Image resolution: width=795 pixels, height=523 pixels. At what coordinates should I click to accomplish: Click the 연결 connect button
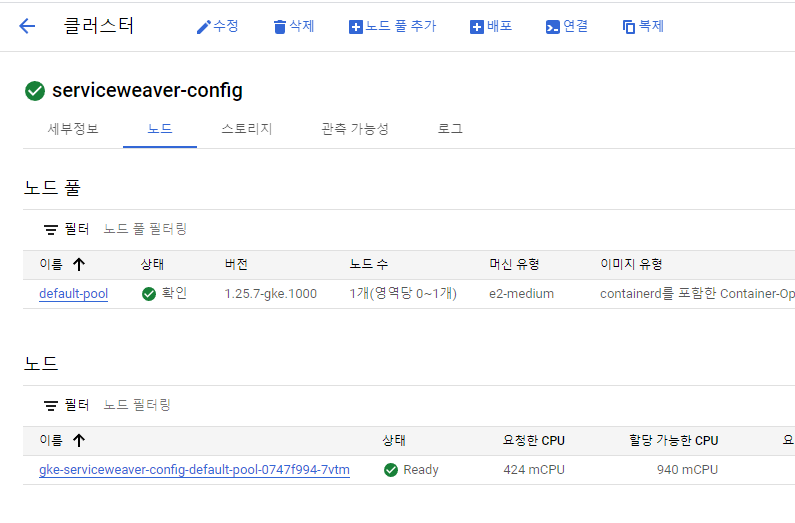pyautogui.click(x=566, y=26)
